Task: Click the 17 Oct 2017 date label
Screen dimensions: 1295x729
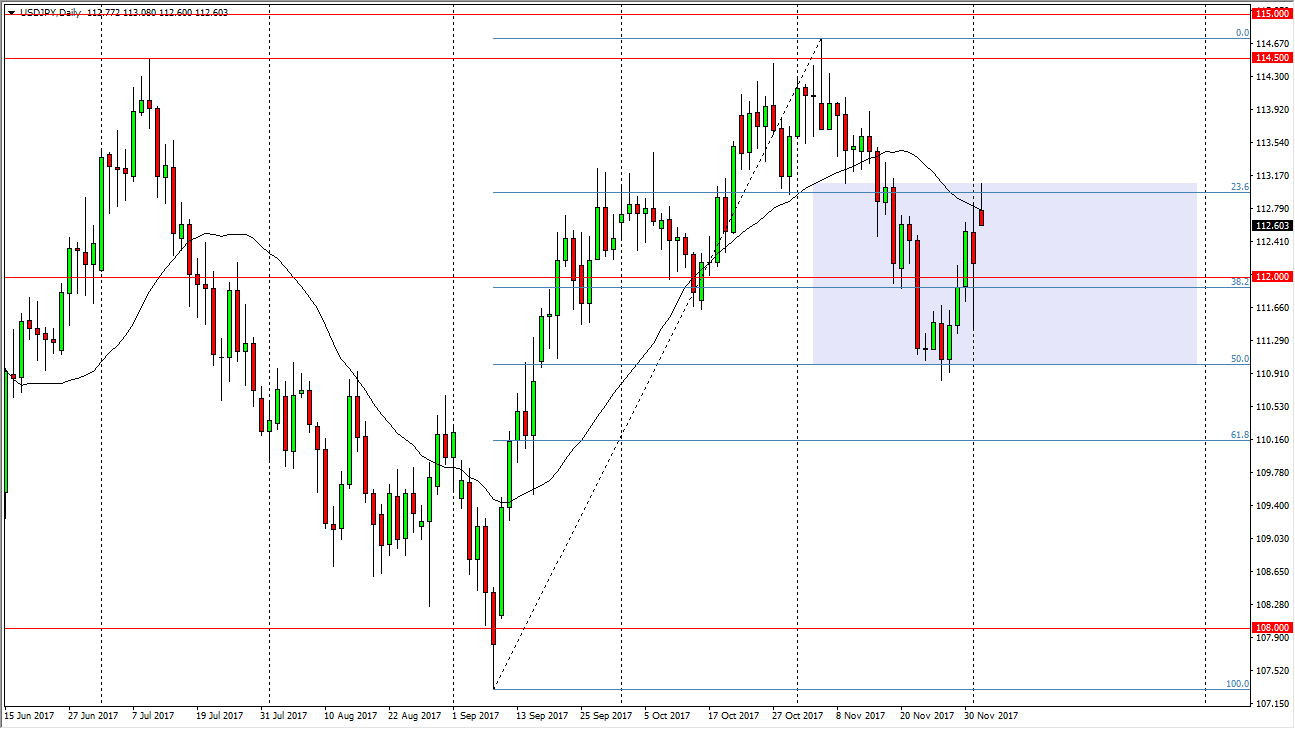Action: pos(732,716)
